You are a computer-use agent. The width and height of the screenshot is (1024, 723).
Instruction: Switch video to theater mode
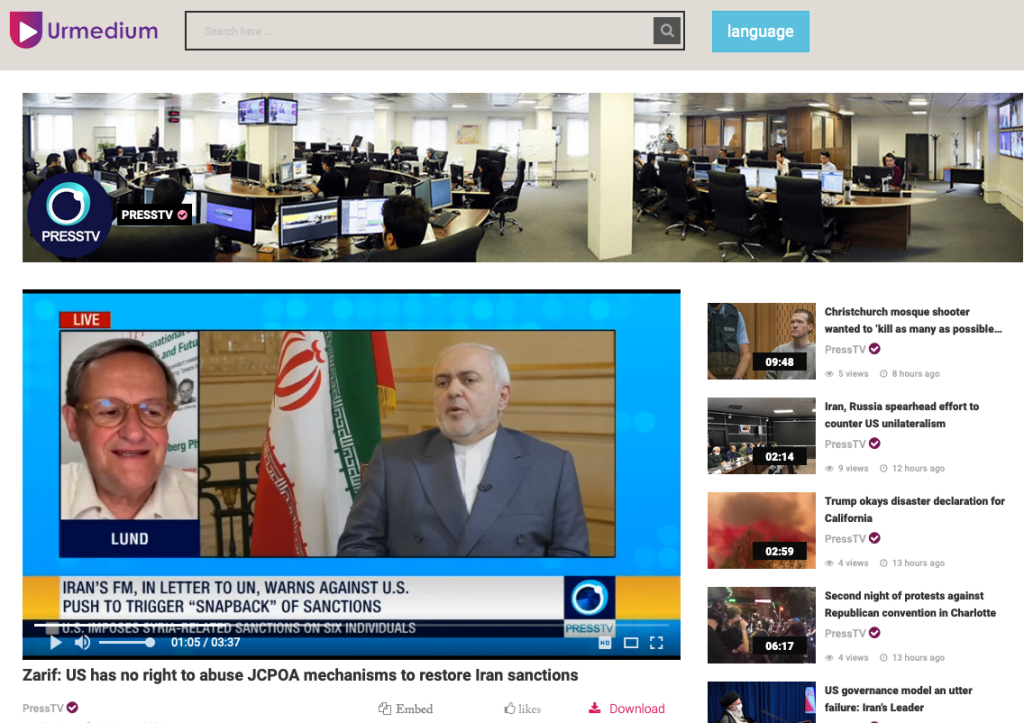631,642
